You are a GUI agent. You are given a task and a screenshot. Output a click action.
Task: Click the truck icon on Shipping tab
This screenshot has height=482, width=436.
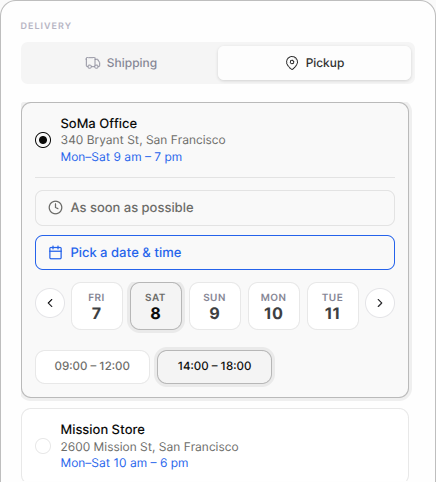point(93,63)
